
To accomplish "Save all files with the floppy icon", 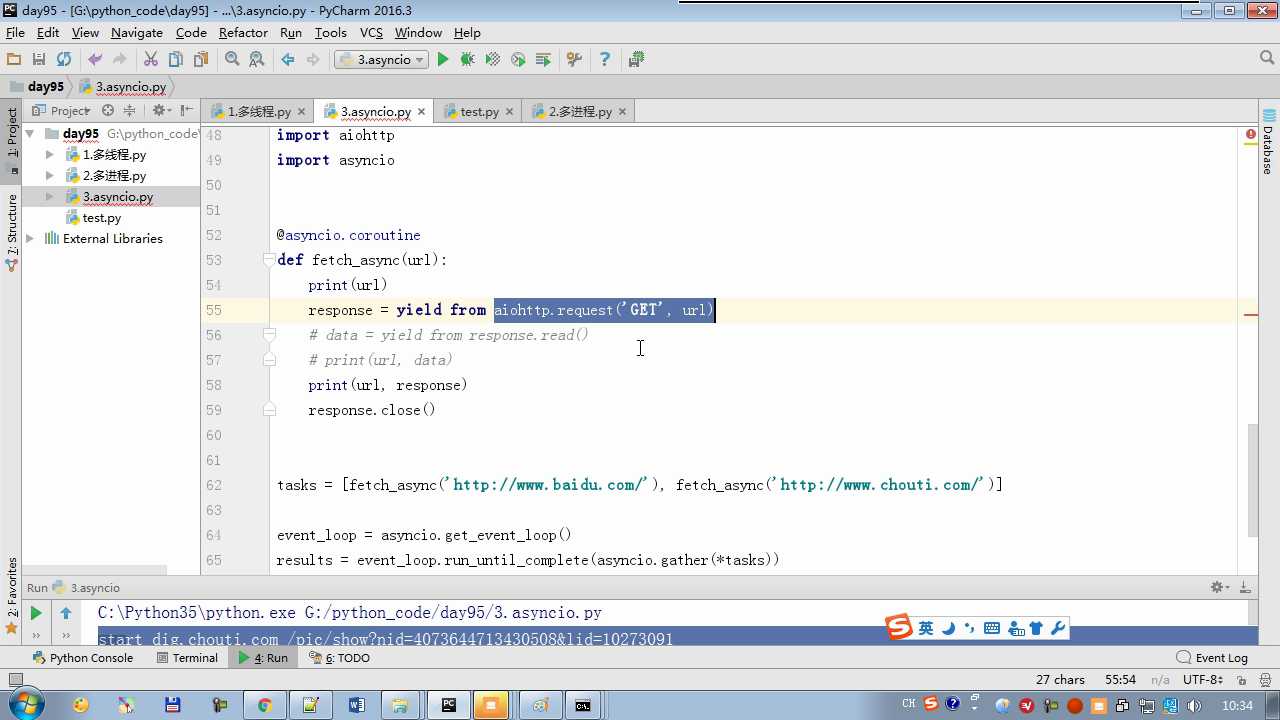I will click(x=39, y=60).
